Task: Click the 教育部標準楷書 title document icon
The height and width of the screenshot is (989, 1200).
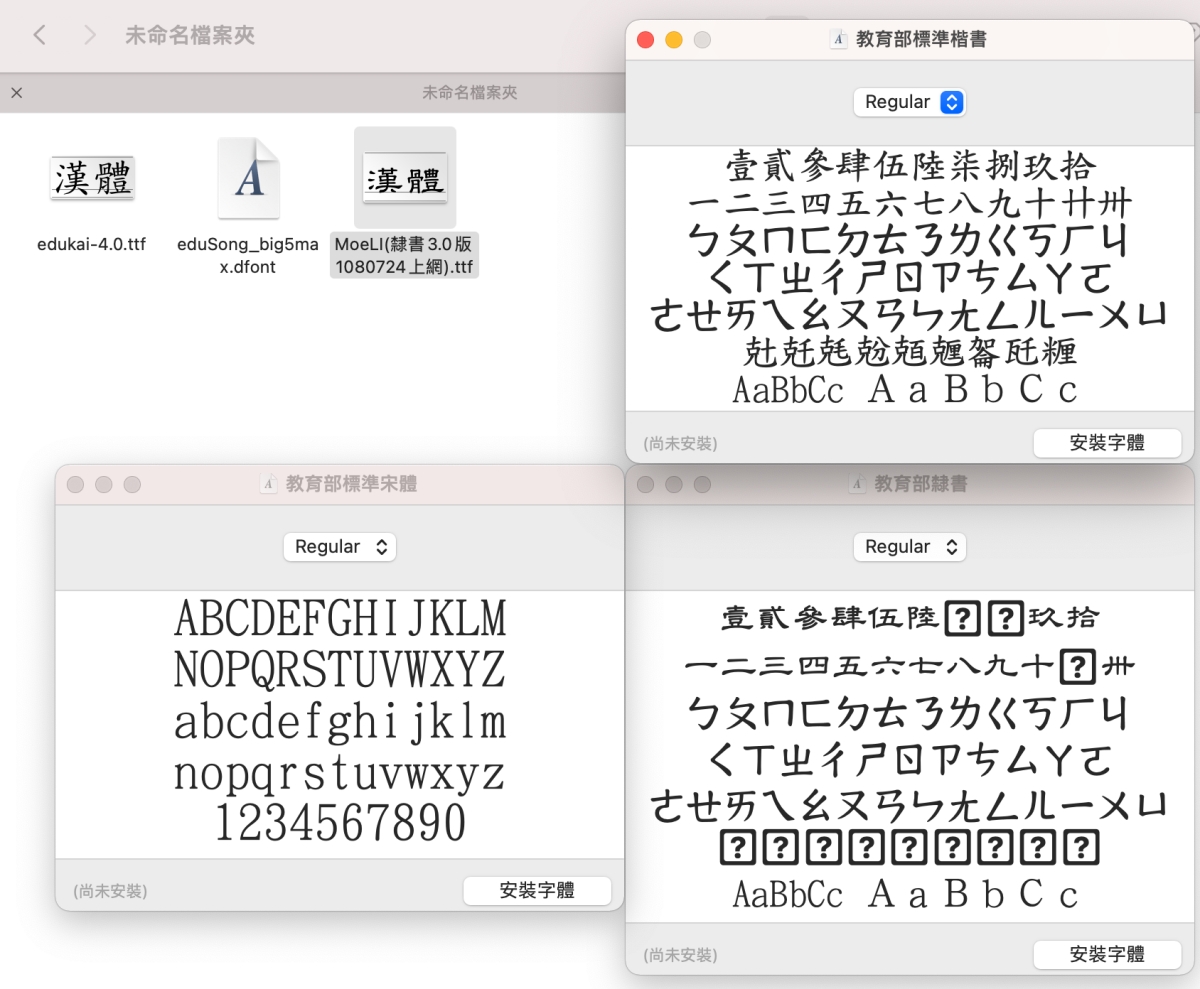Action: [x=839, y=39]
